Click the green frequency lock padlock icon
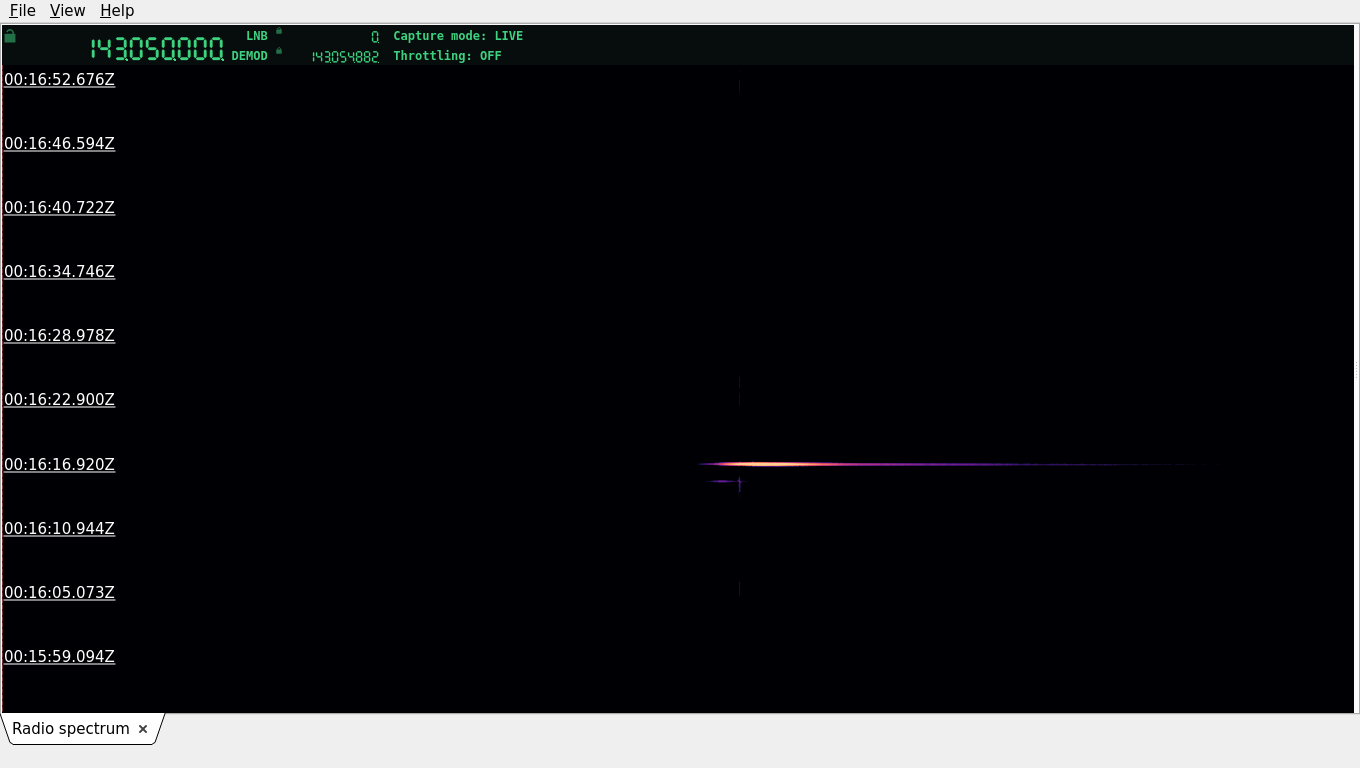The width and height of the screenshot is (1360, 768). click(10, 36)
